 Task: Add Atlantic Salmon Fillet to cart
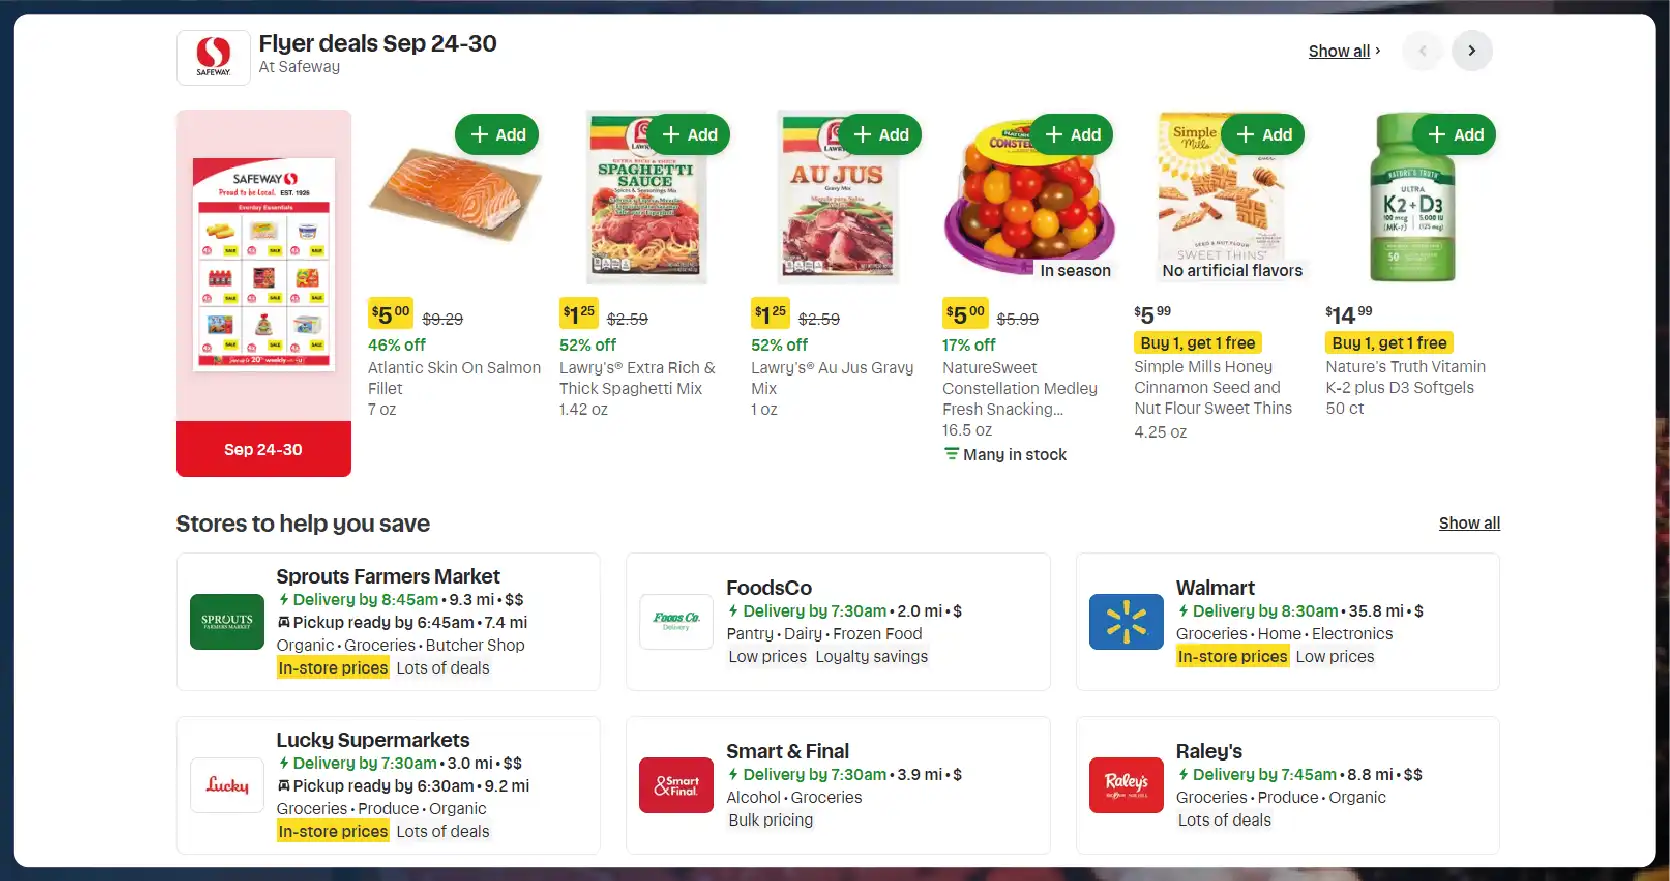click(497, 135)
